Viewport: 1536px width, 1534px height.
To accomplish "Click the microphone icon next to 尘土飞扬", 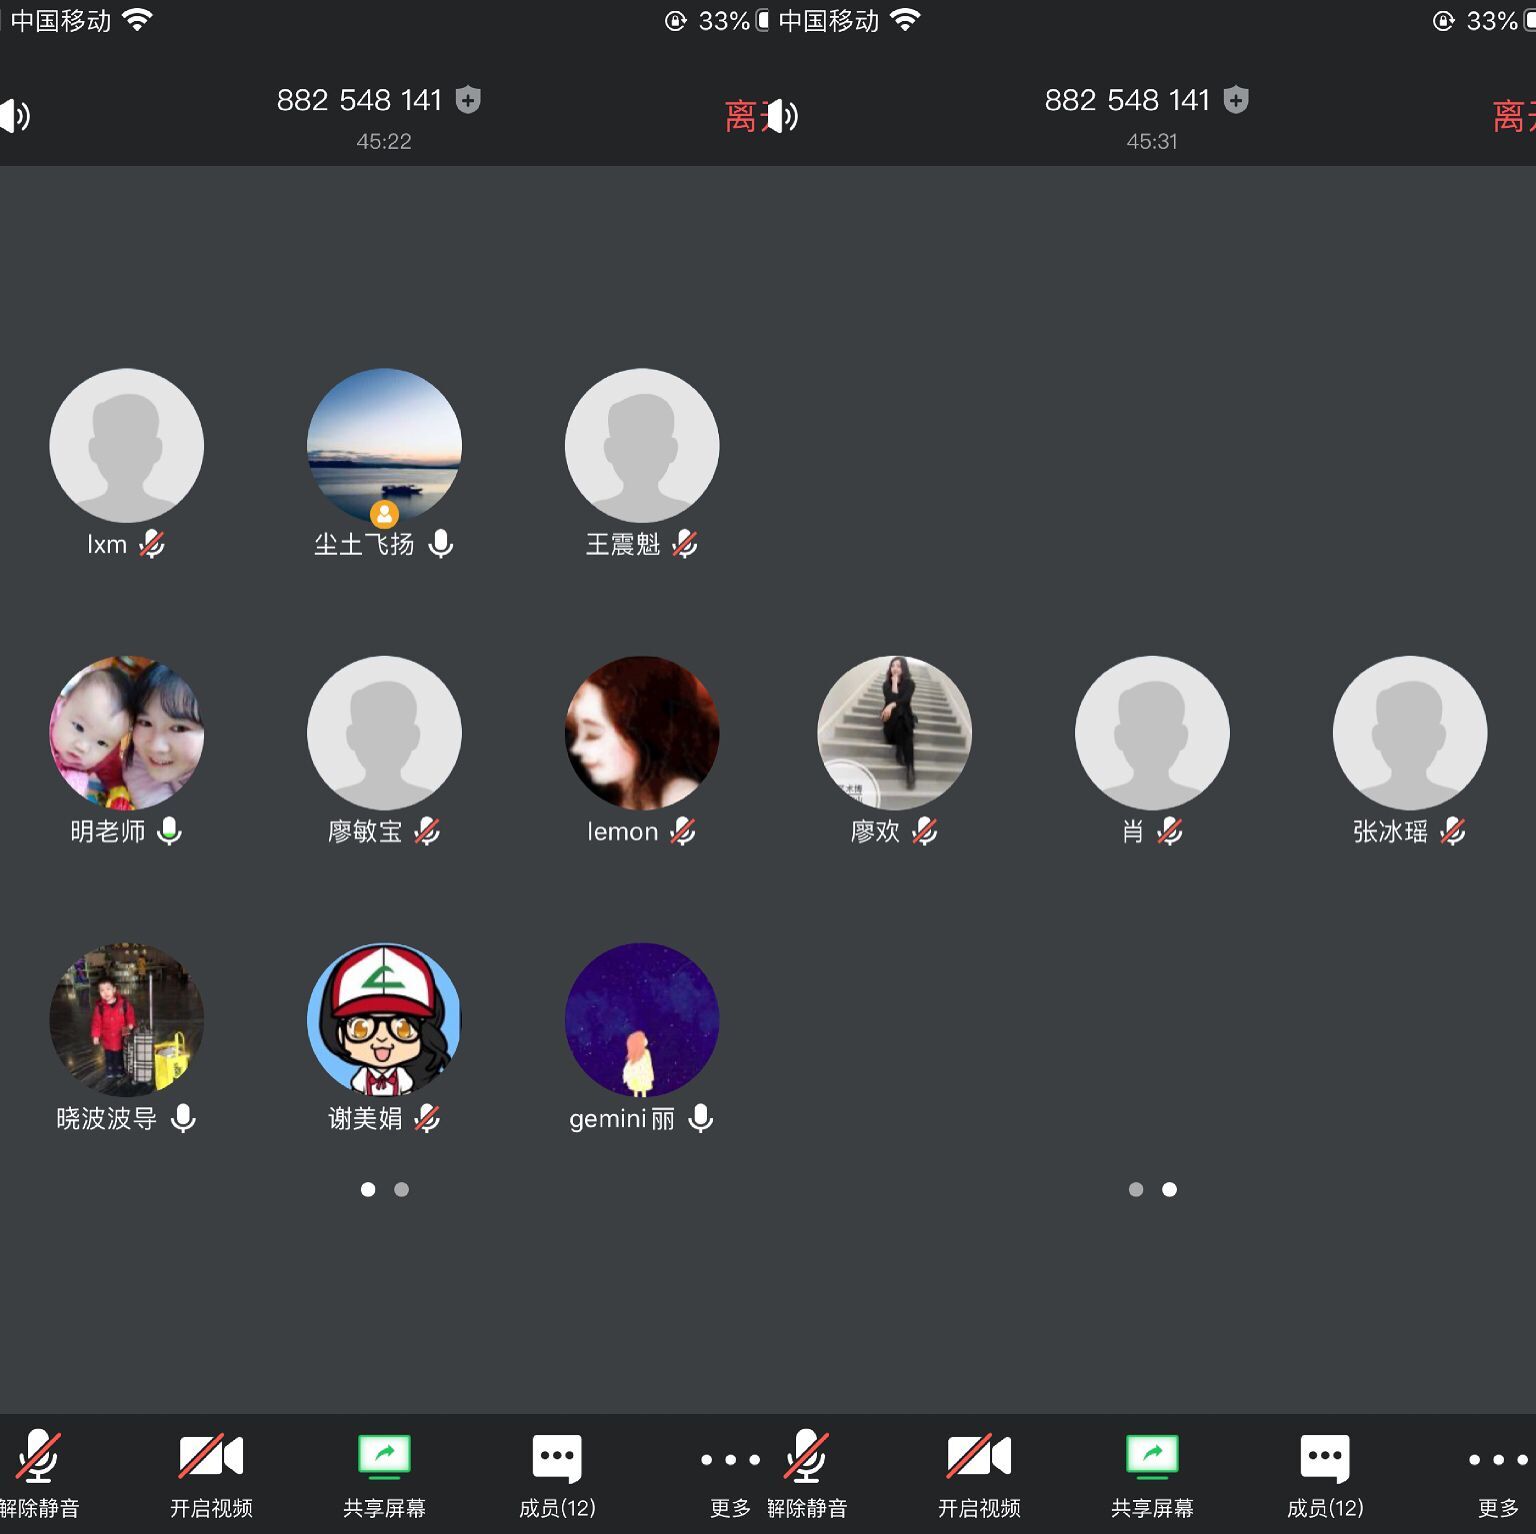I will [x=440, y=544].
